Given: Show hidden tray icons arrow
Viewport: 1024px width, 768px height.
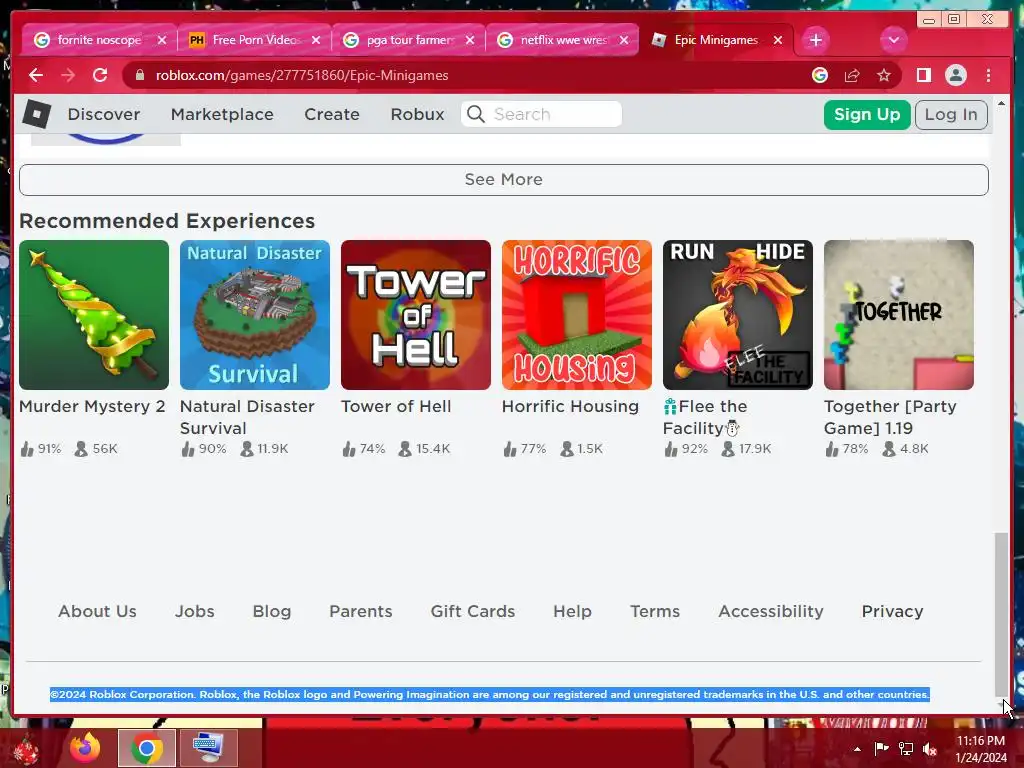Looking at the screenshot, I should coord(857,749).
